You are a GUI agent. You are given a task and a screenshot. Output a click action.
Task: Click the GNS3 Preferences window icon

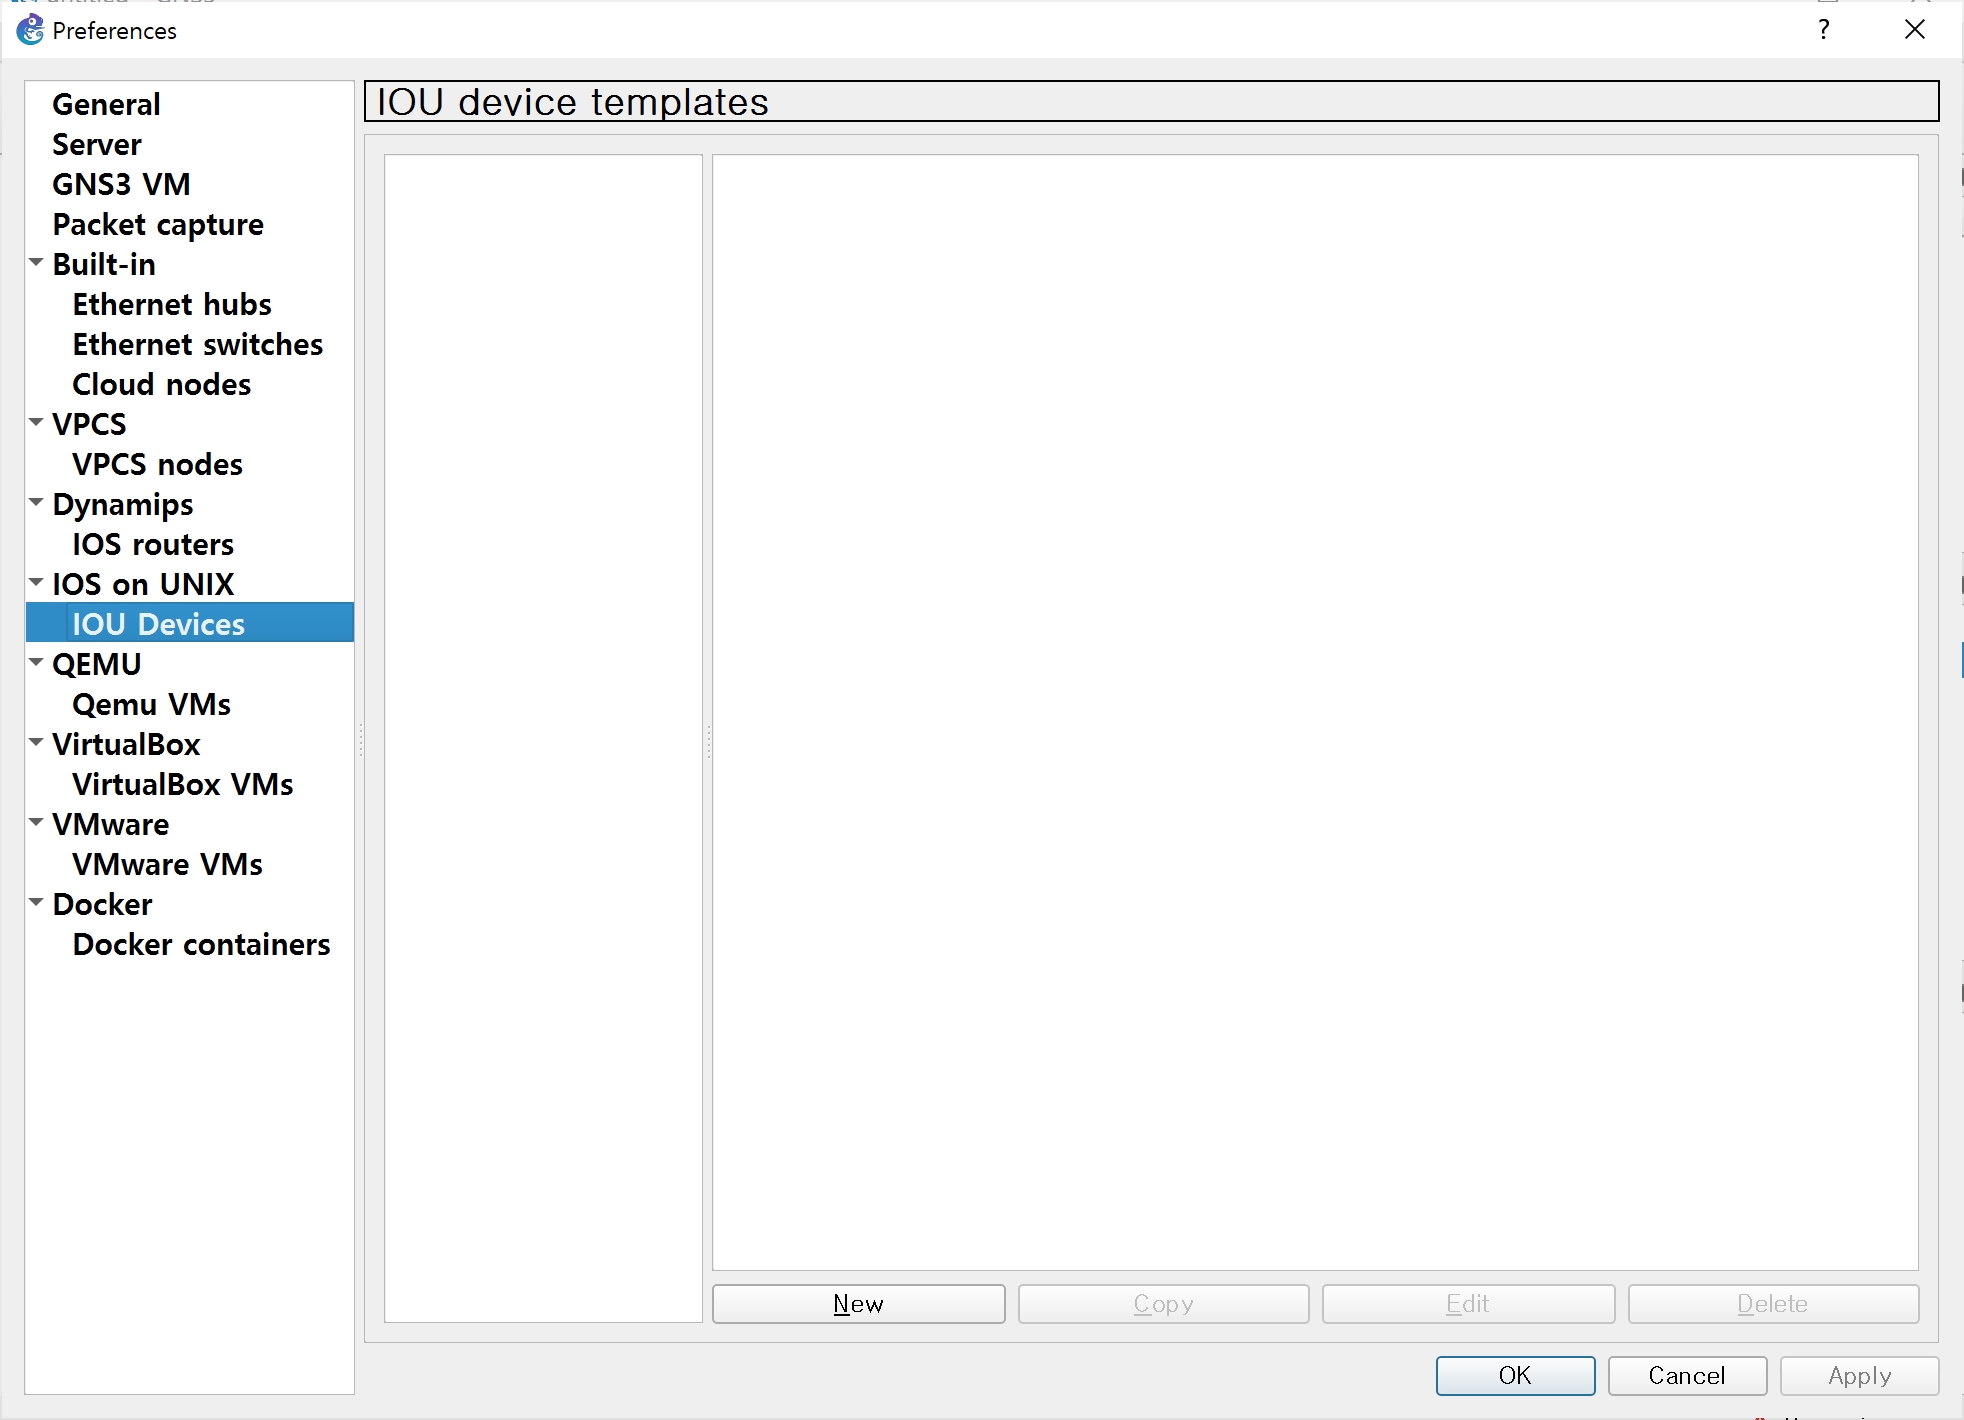click(x=30, y=30)
